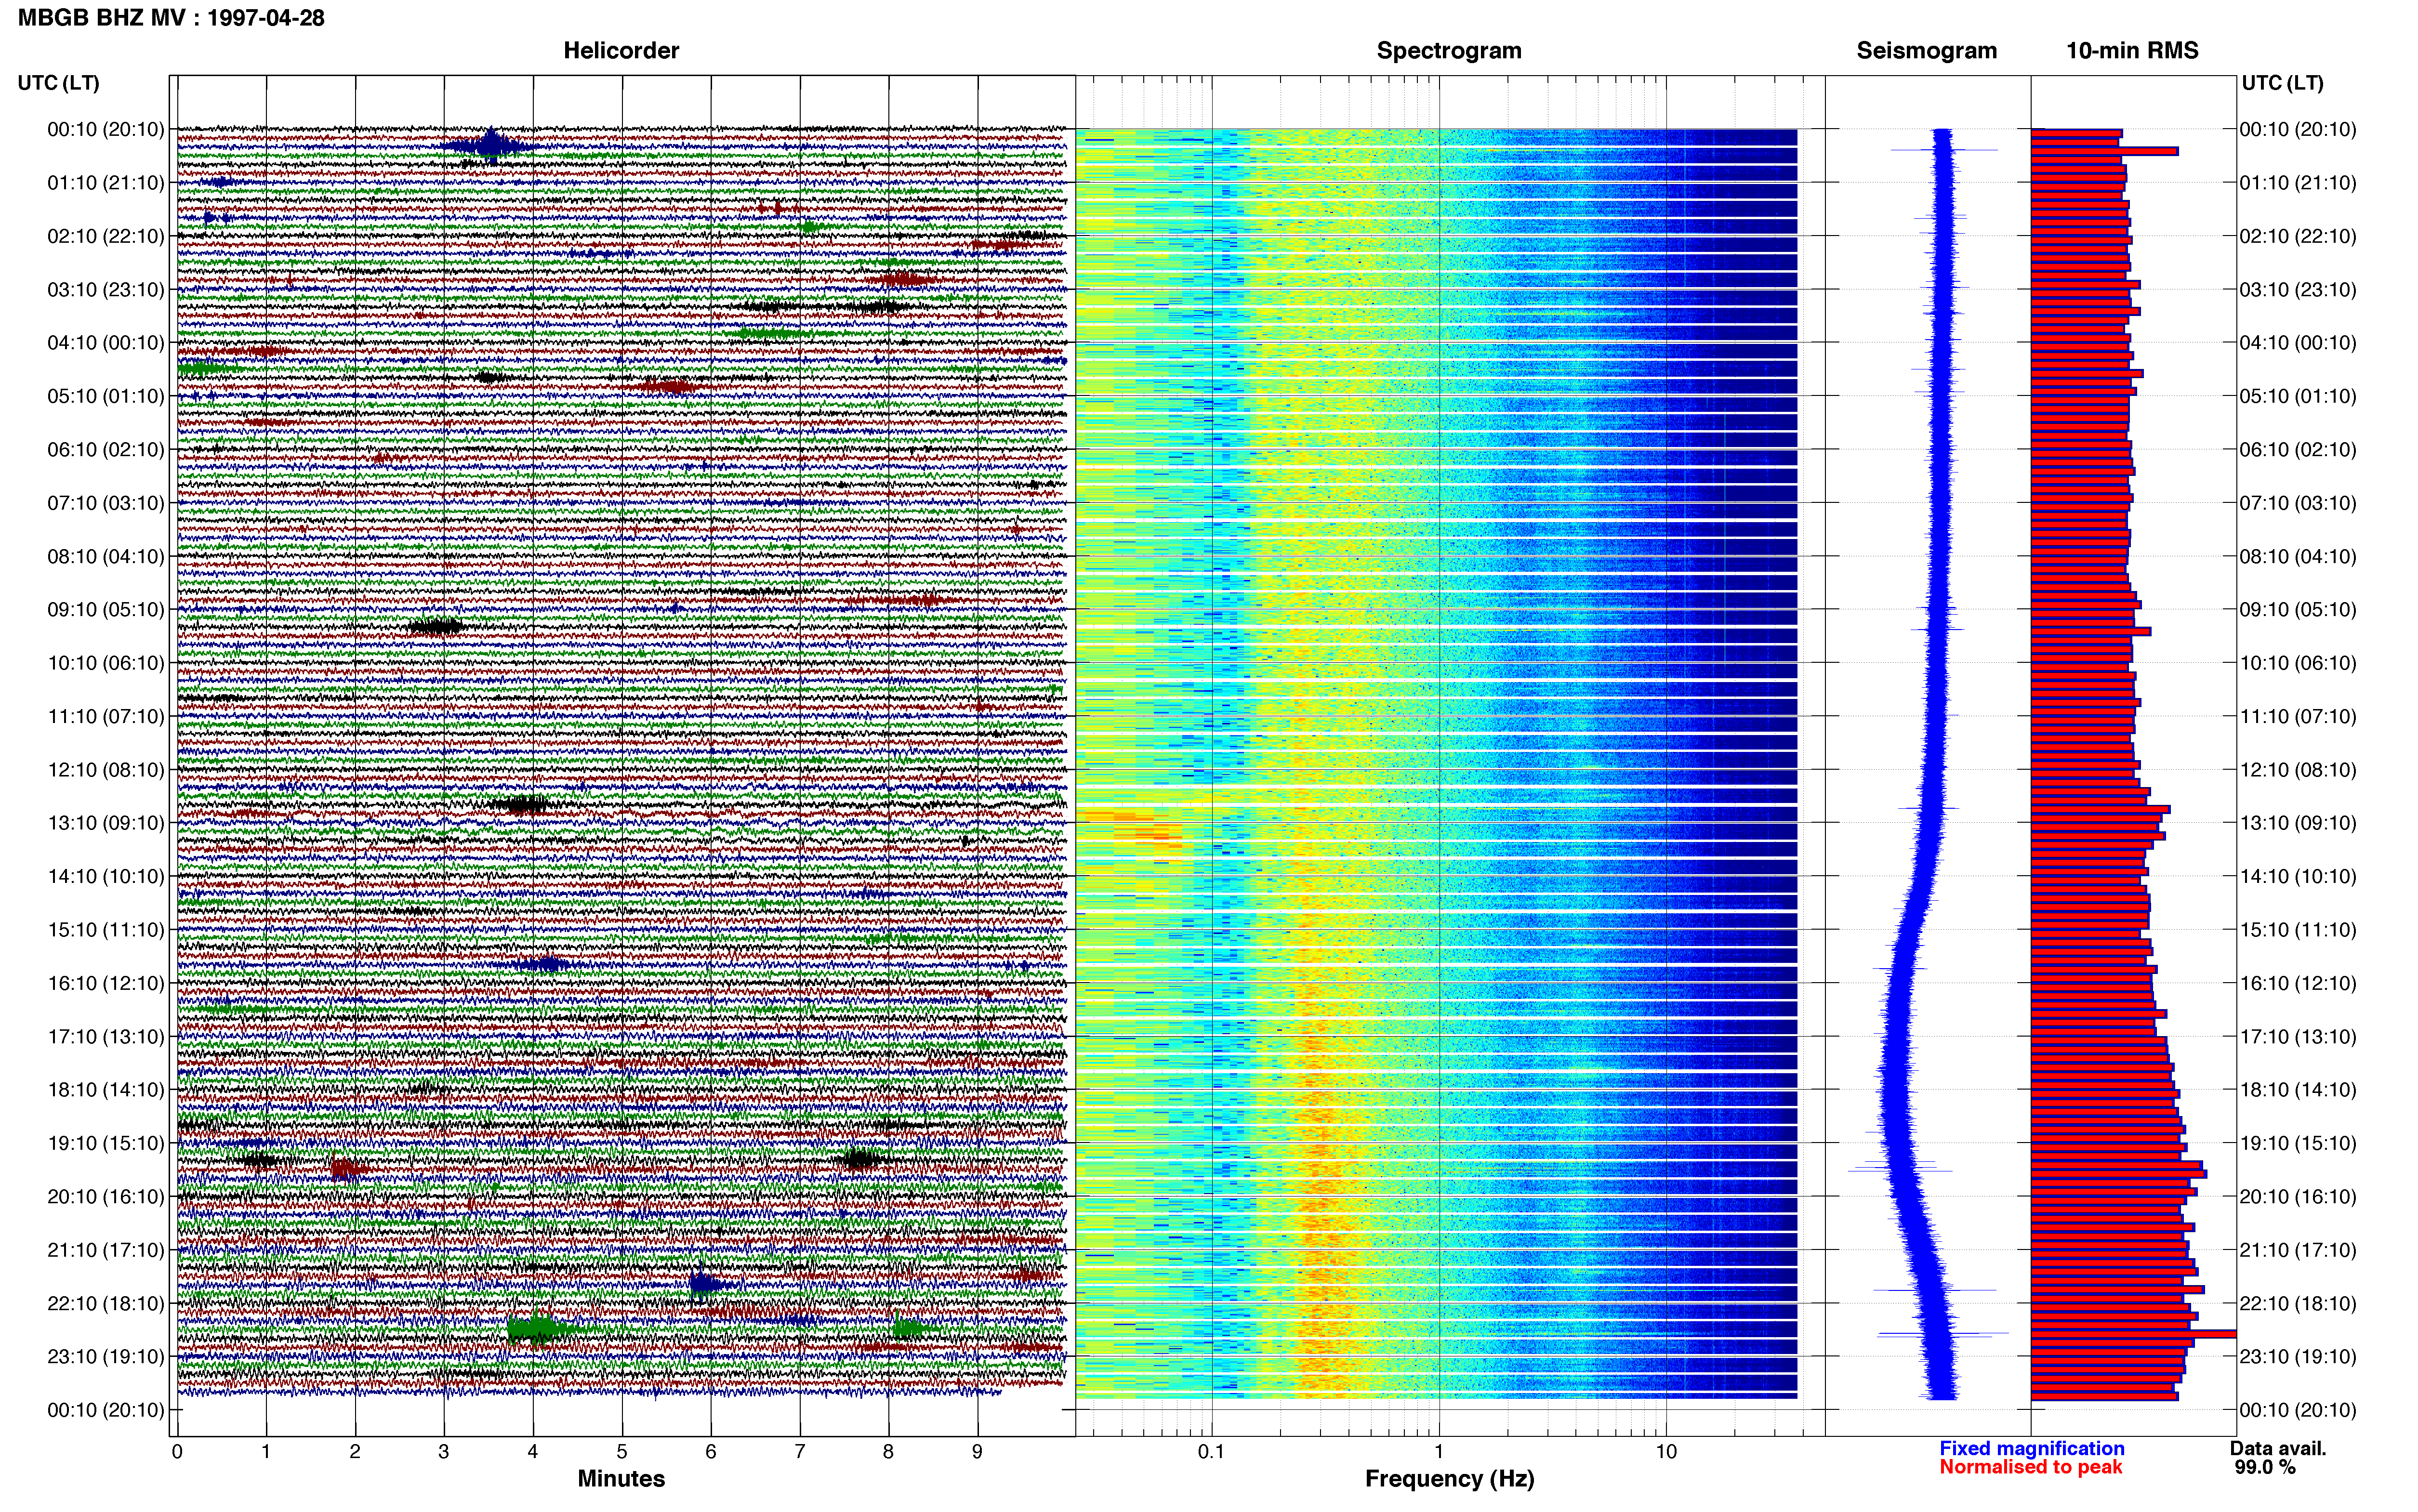Click left time label '18:10 (14:10)'
2418x1512 pixels.
tap(106, 1089)
